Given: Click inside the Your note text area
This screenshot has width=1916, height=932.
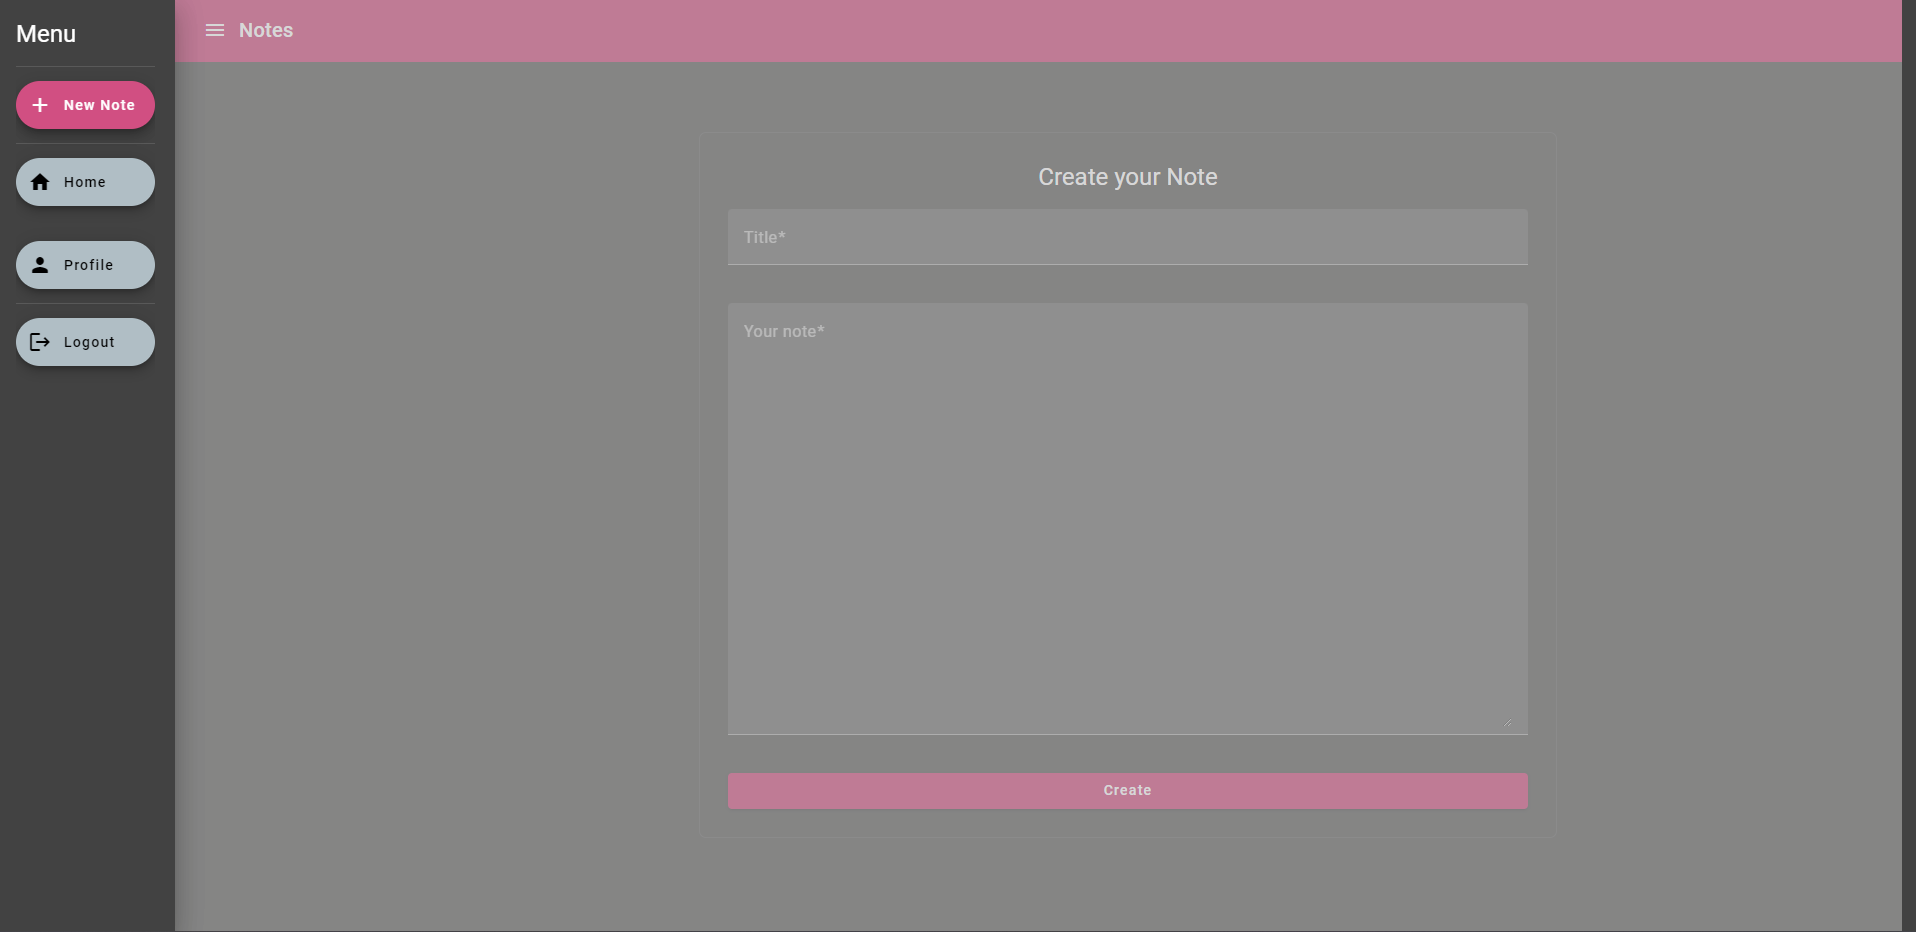Looking at the screenshot, I should 1127,519.
